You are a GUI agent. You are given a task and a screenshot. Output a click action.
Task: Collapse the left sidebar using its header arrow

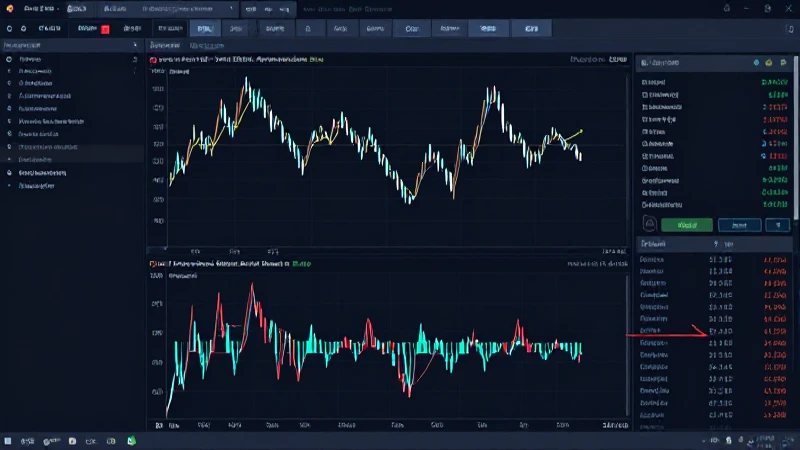coord(135,45)
